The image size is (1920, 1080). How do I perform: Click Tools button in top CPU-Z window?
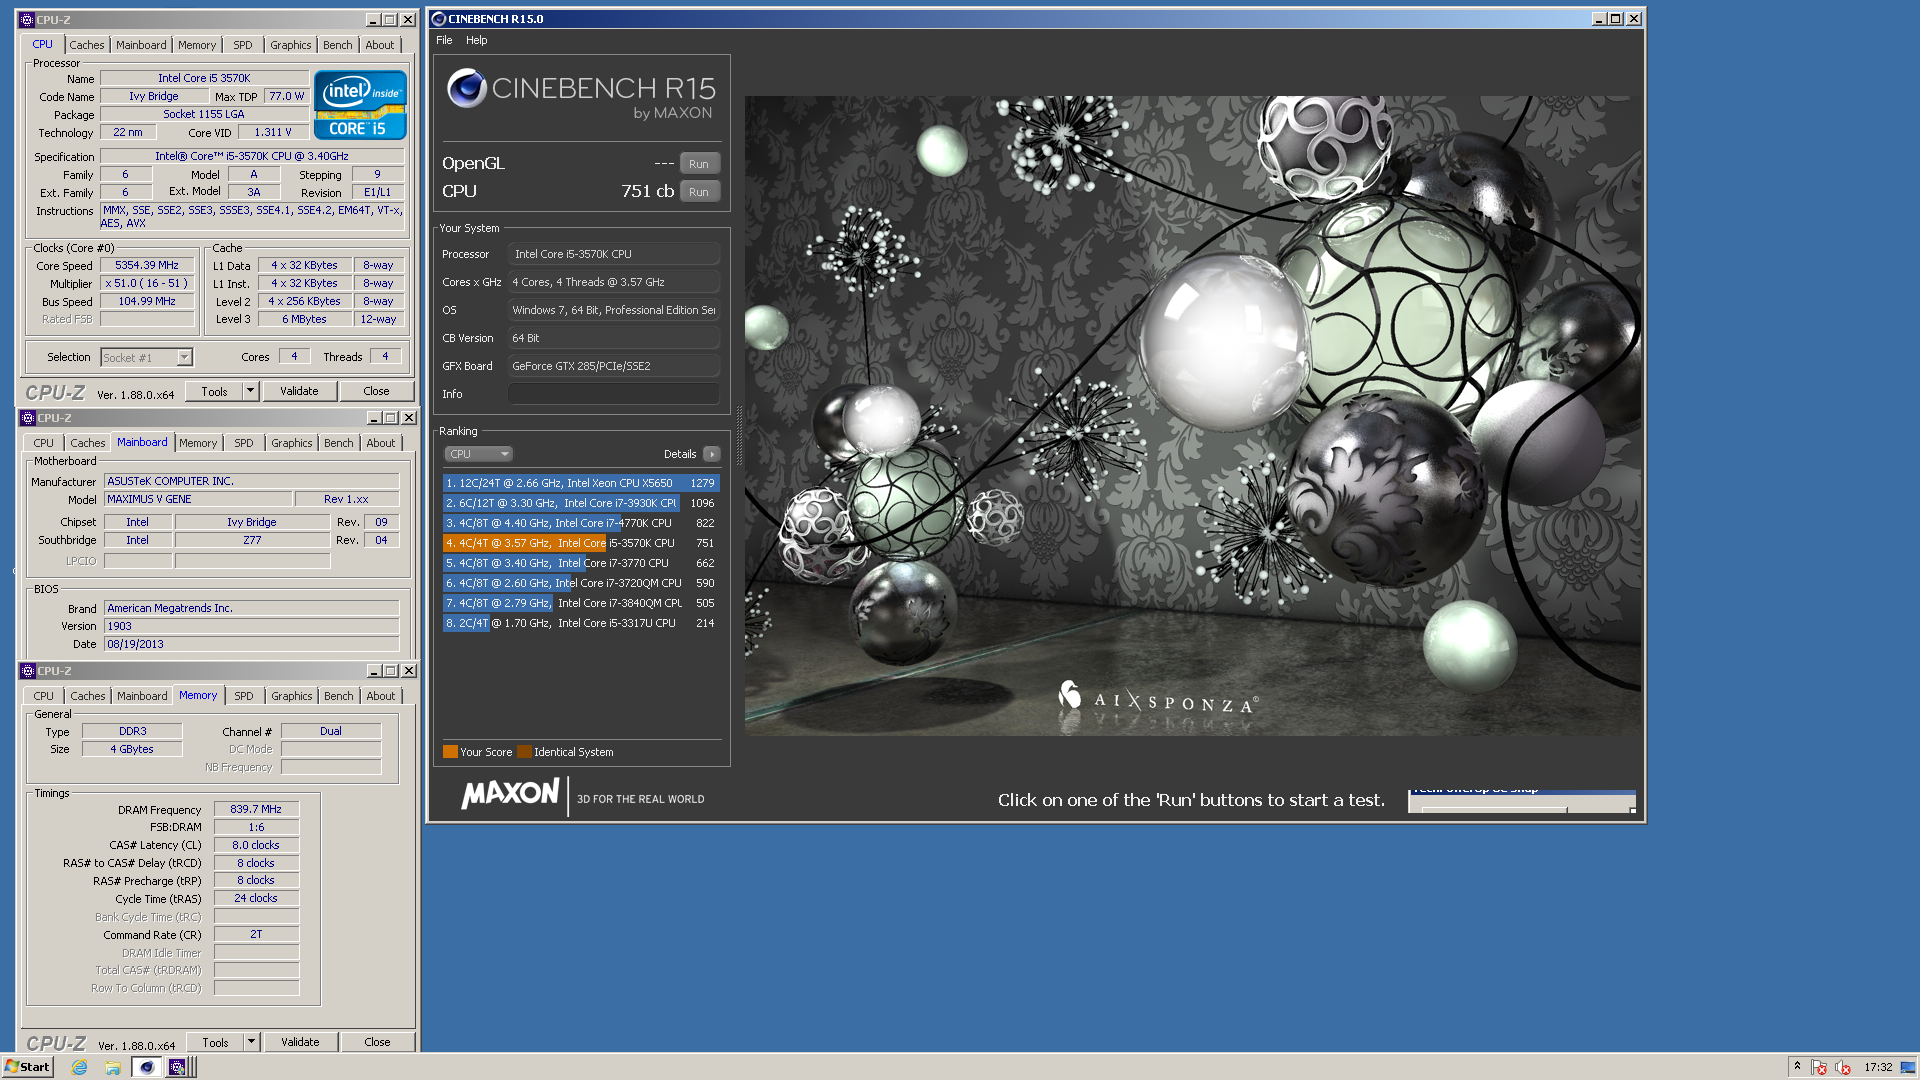pyautogui.click(x=215, y=391)
